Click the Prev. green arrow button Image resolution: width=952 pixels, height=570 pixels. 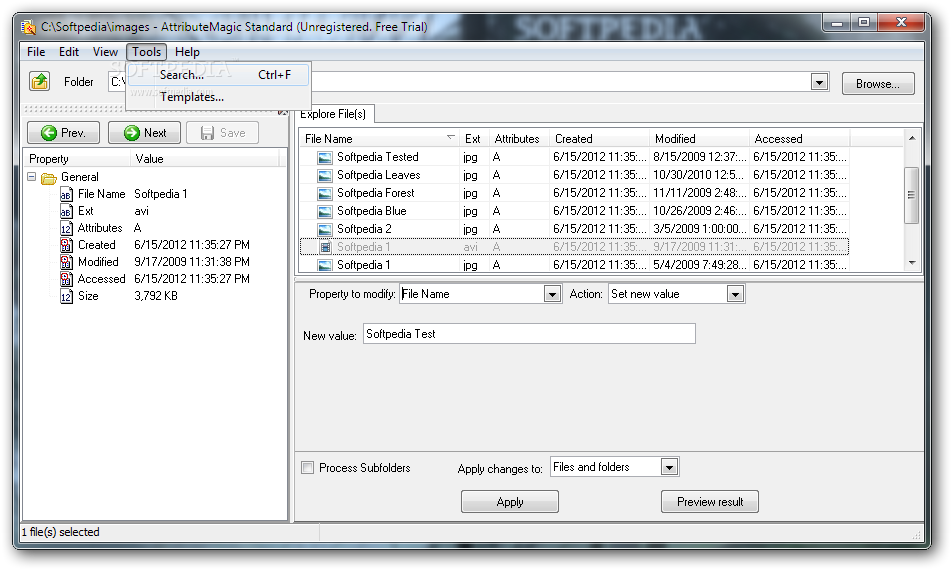coord(63,132)
